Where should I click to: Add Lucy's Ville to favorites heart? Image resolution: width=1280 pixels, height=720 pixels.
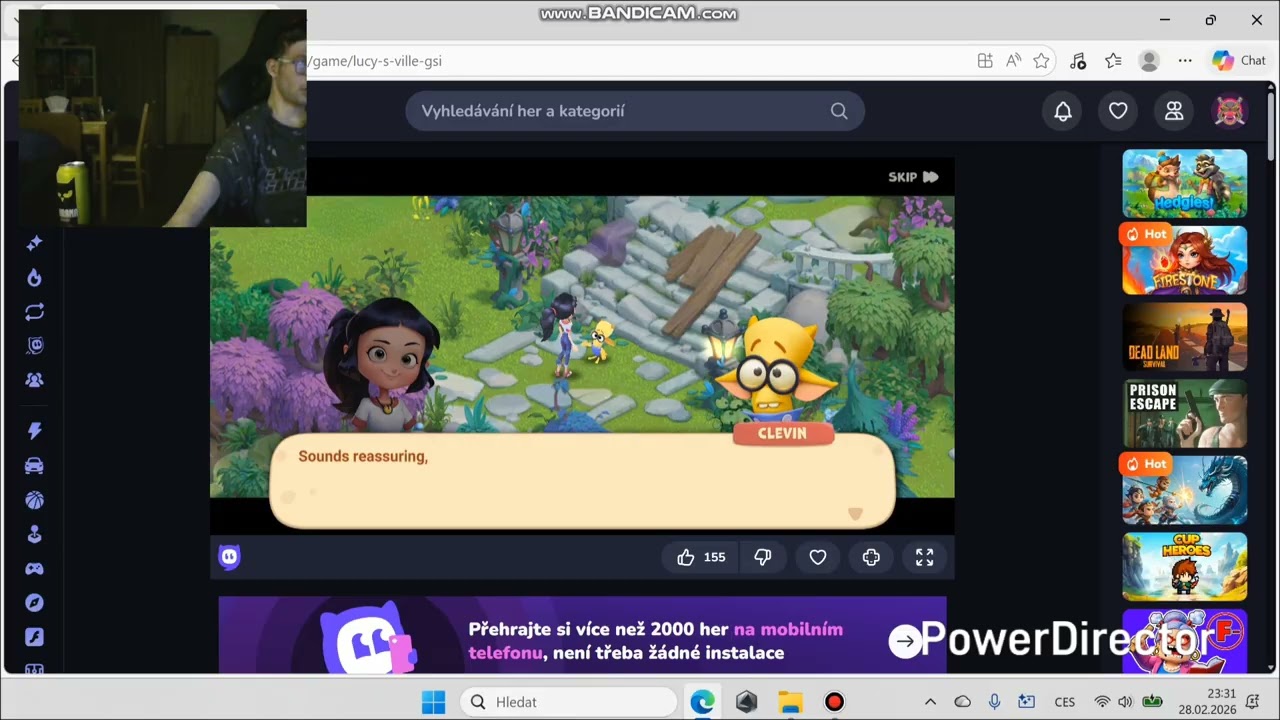[818, 557]
